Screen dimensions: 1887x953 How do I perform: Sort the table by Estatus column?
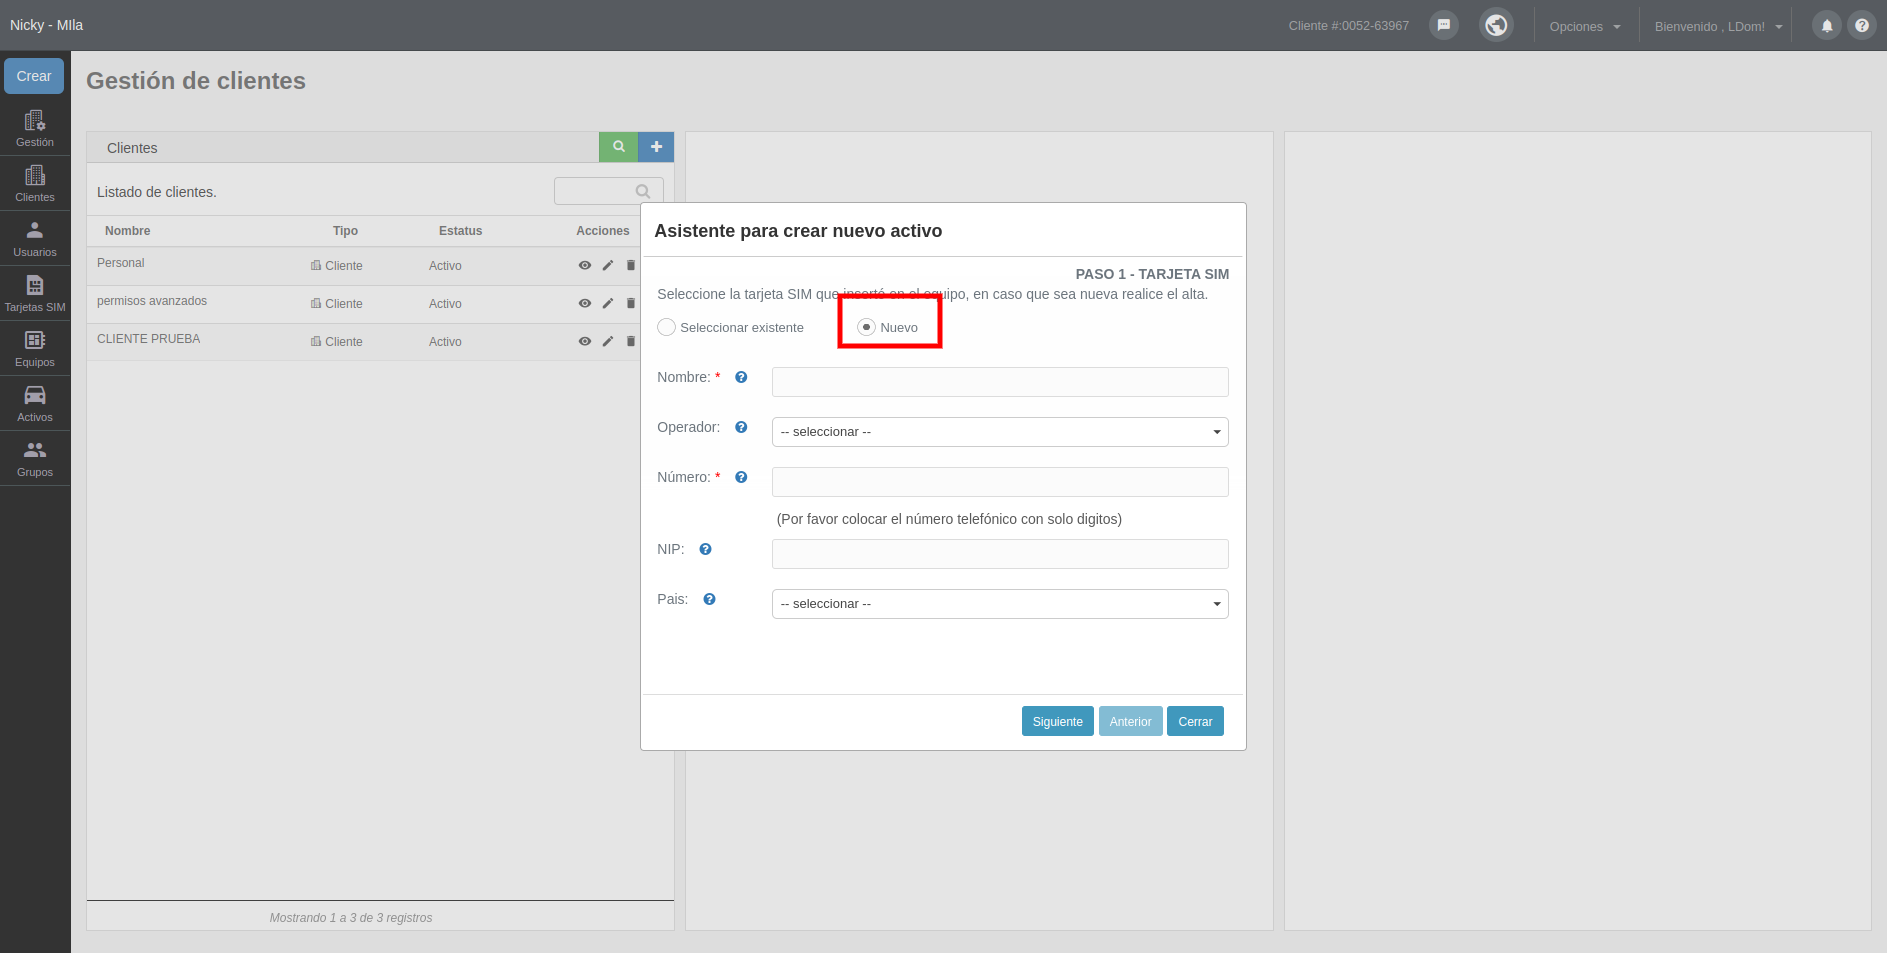pos(460,231)
